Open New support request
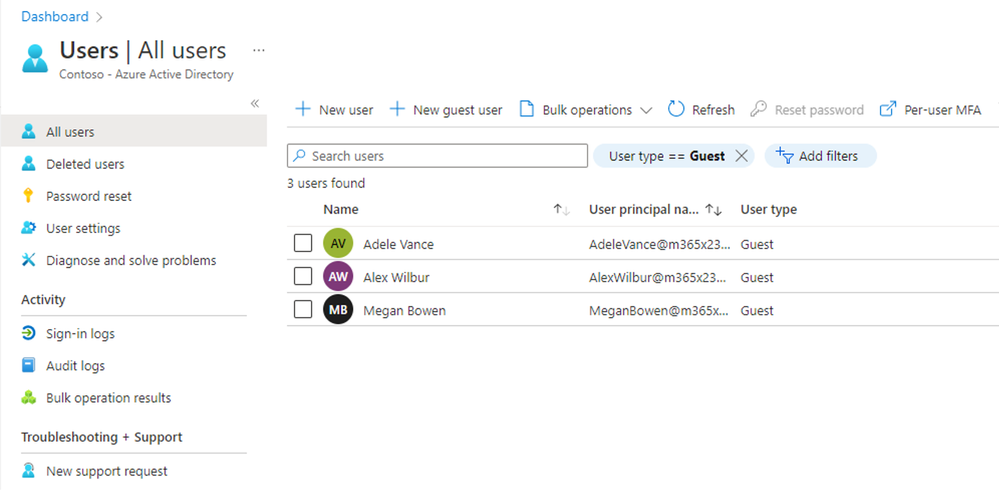The image size is (999, 496). point(106,471)
